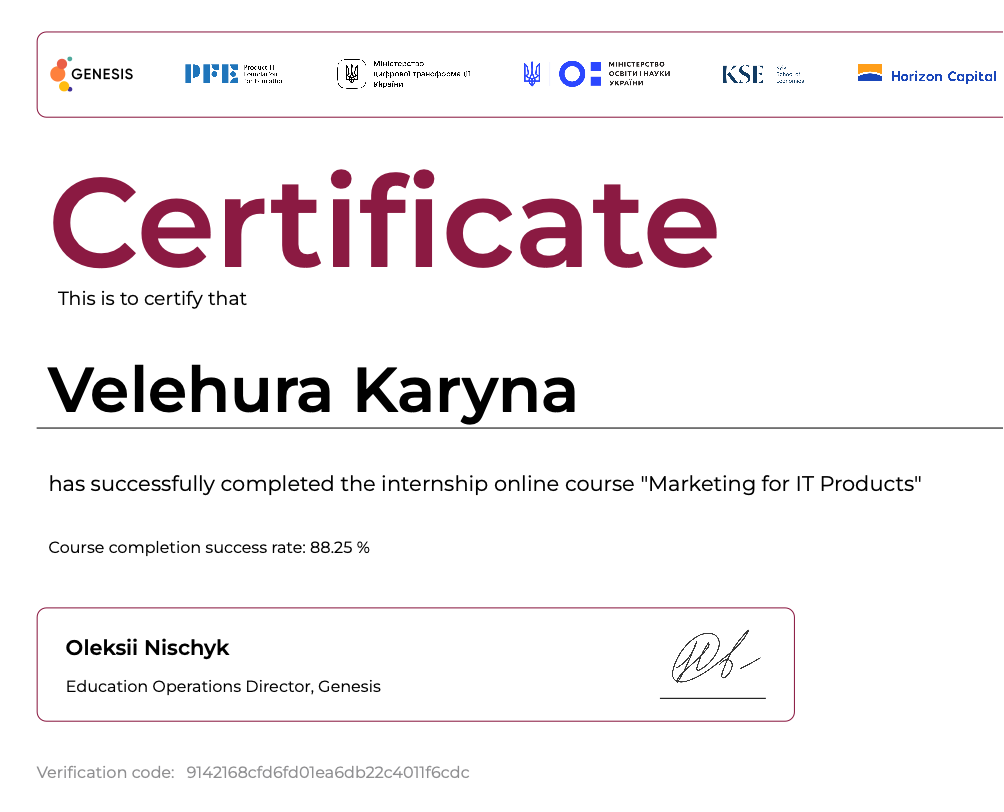Click the 'This is to certify that' text
Screen dimensions: 1004x812
click(x=152, y=298)
